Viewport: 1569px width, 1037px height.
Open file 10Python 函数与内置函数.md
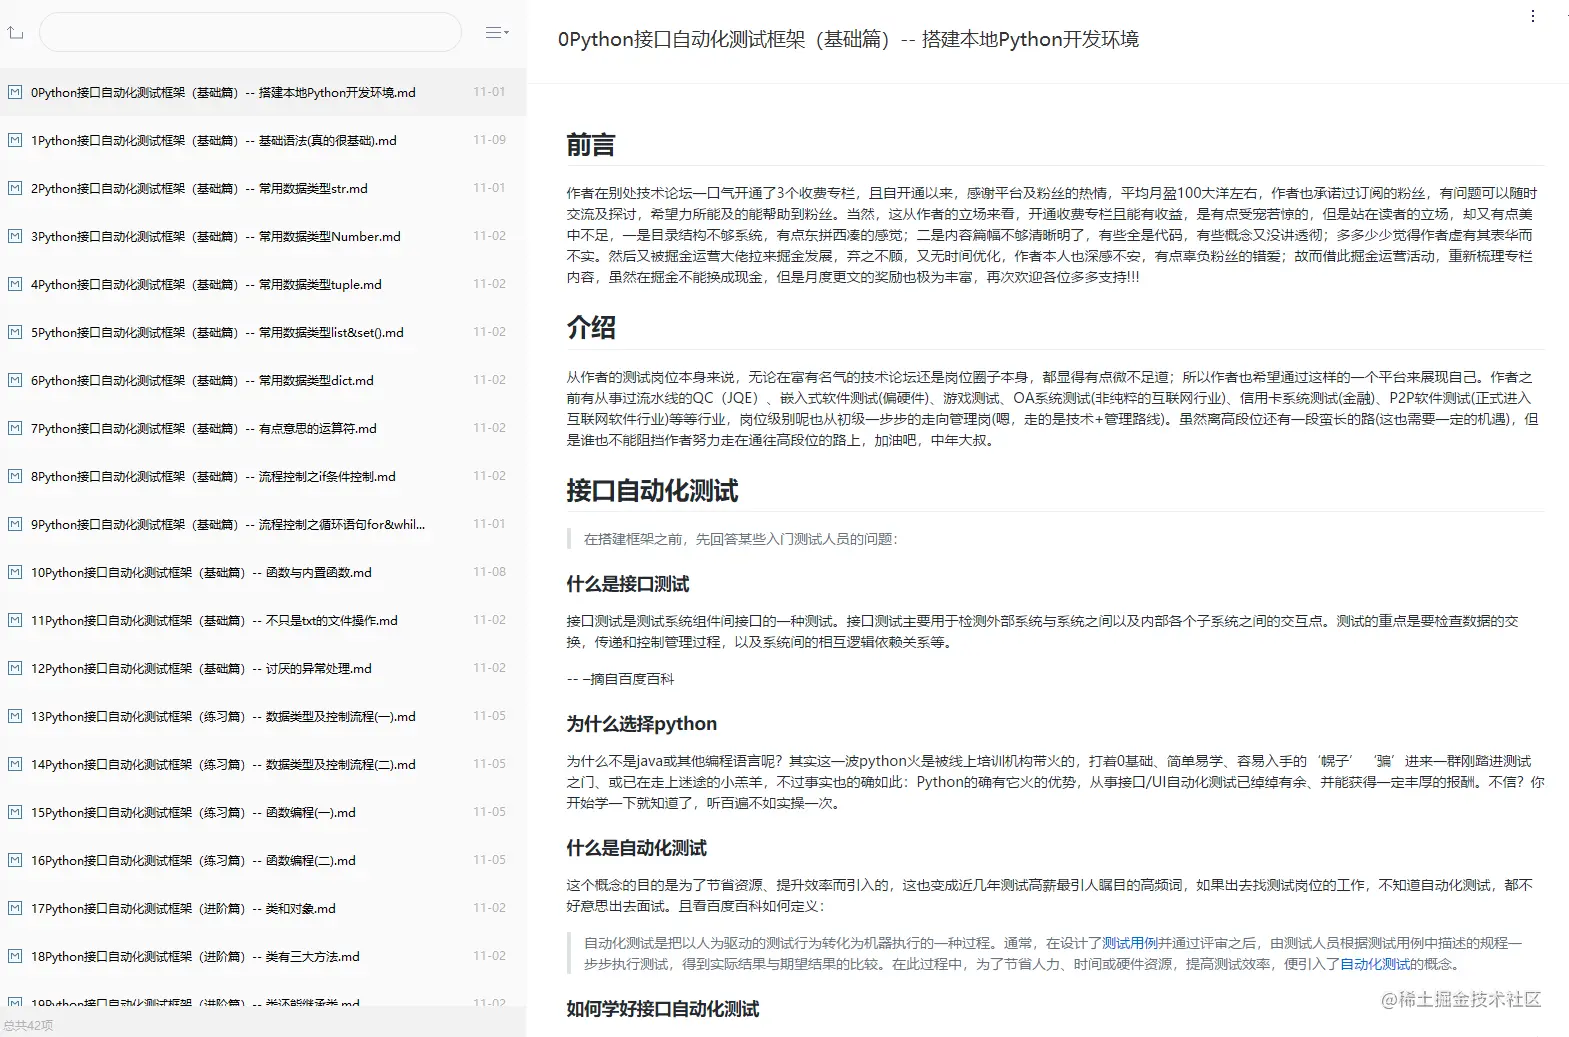click(263, 572)
